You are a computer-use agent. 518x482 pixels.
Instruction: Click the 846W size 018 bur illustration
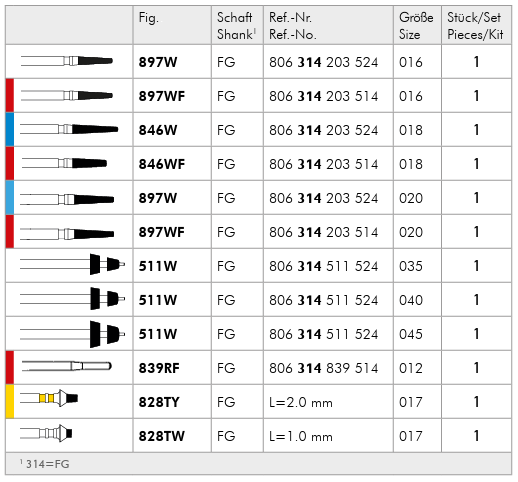69,129
